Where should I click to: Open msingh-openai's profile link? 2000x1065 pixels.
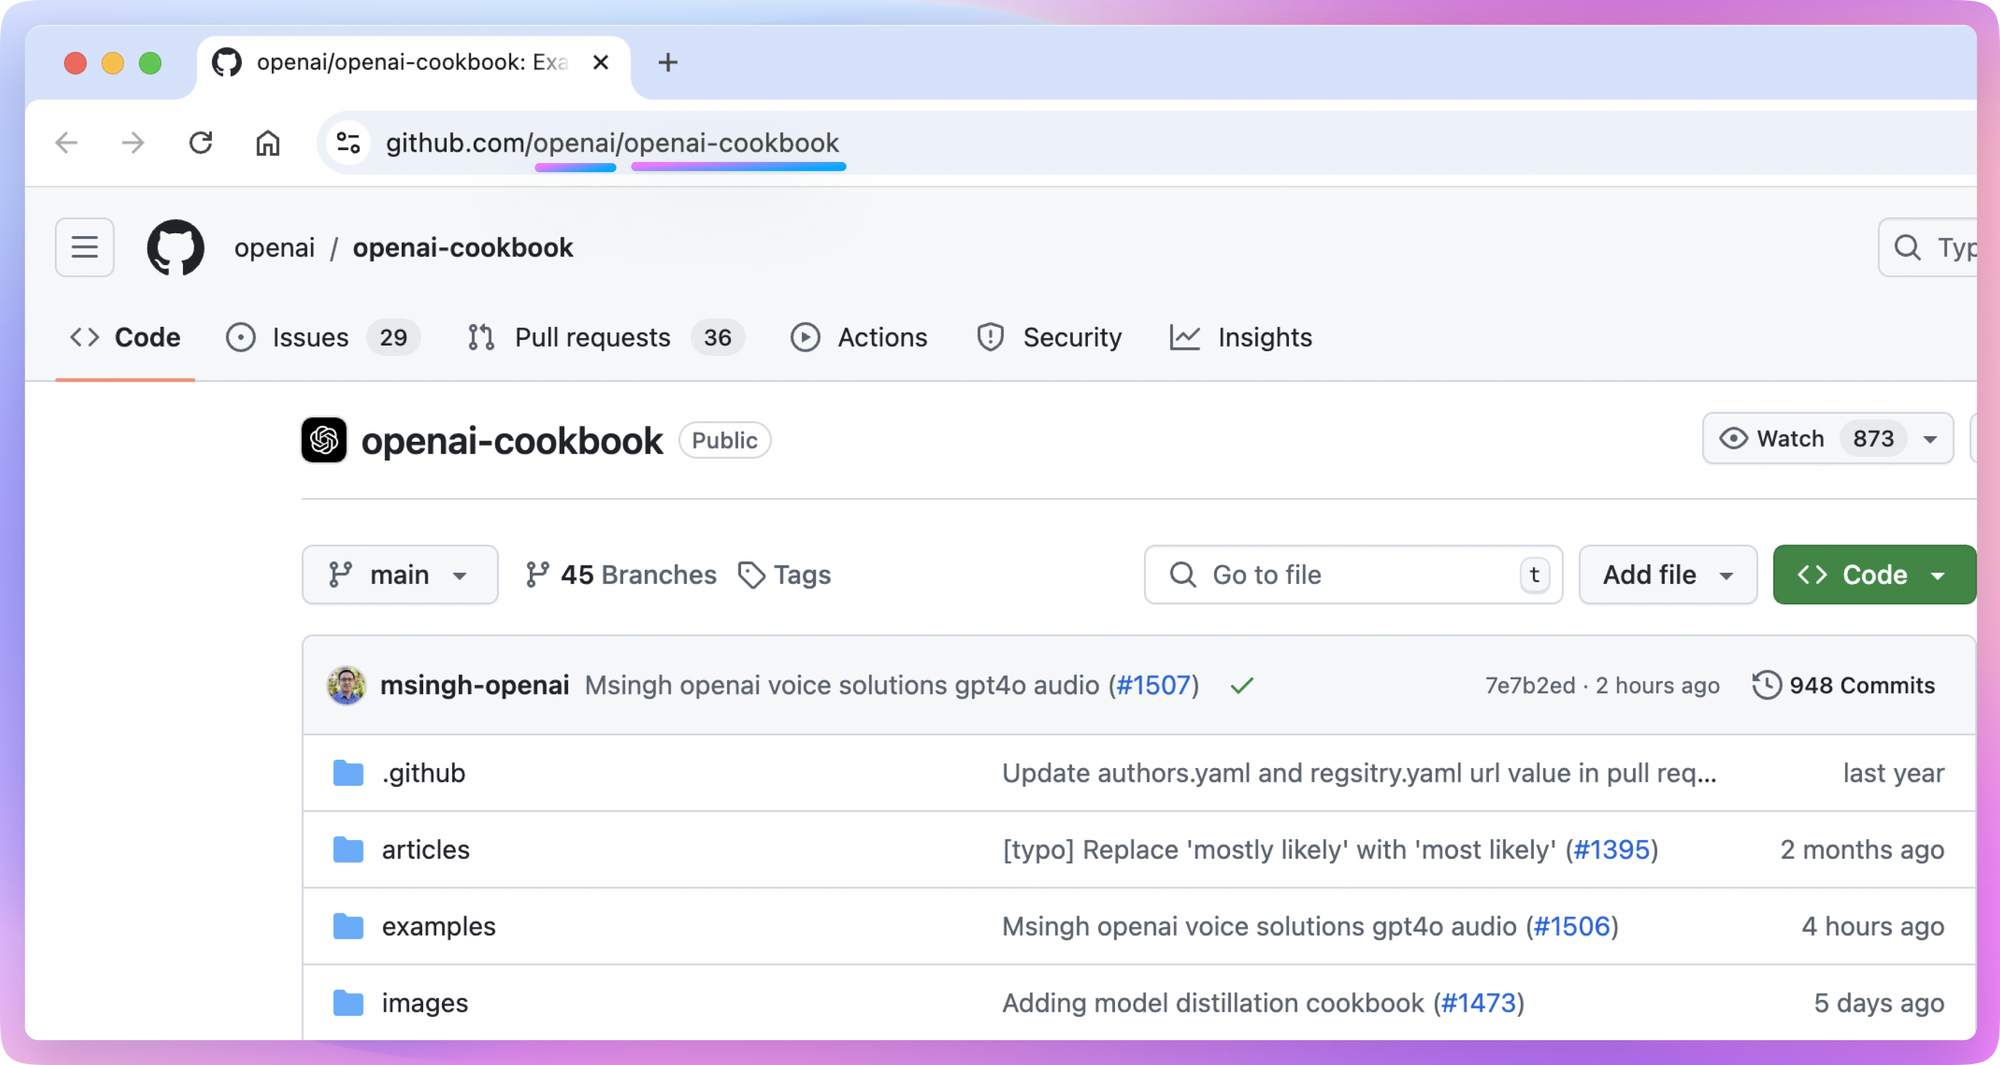coord(475,685)
